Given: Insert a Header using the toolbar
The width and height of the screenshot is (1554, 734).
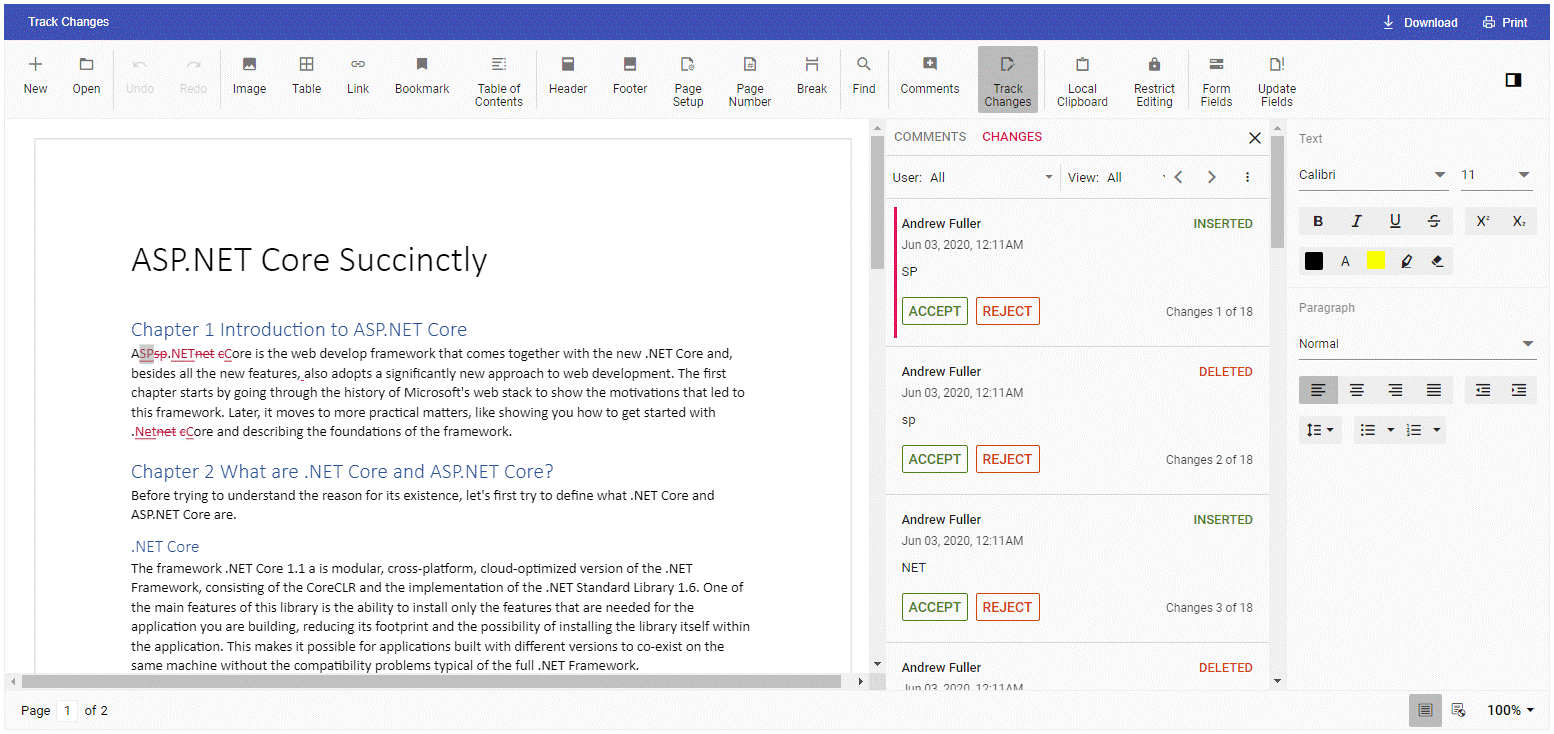Looking at the screenshot, I should point(568,76).
